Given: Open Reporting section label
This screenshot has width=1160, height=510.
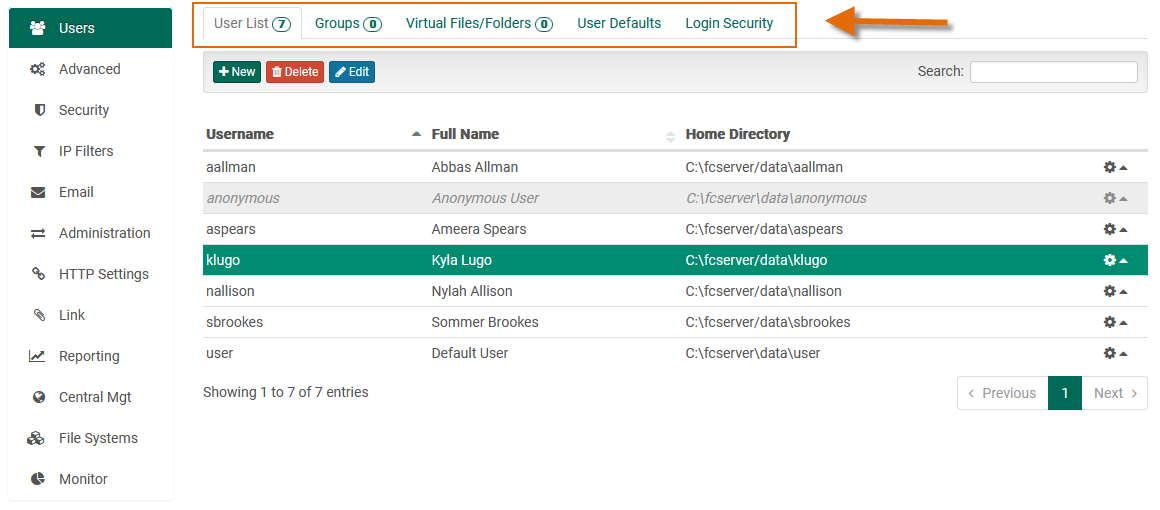Looking at the screenshot, I should coord(89,356).
